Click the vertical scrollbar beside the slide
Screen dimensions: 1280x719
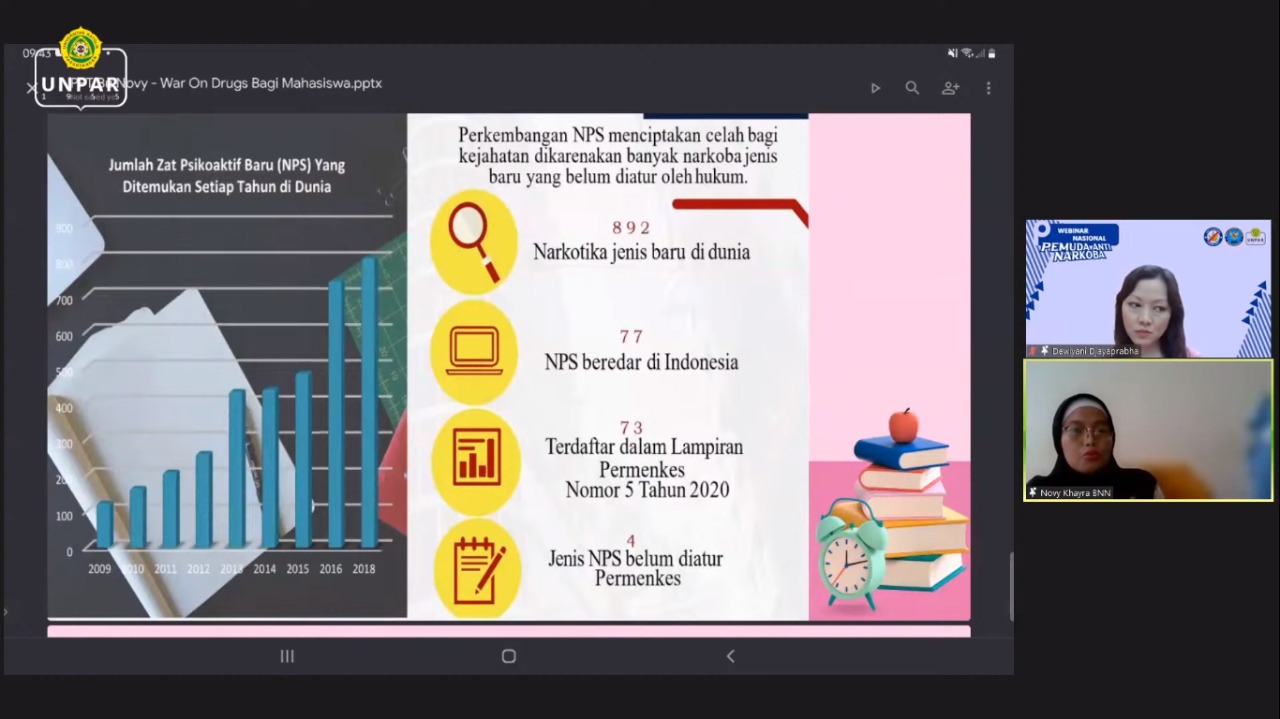pyautogui.click(x=1010, y=585)
